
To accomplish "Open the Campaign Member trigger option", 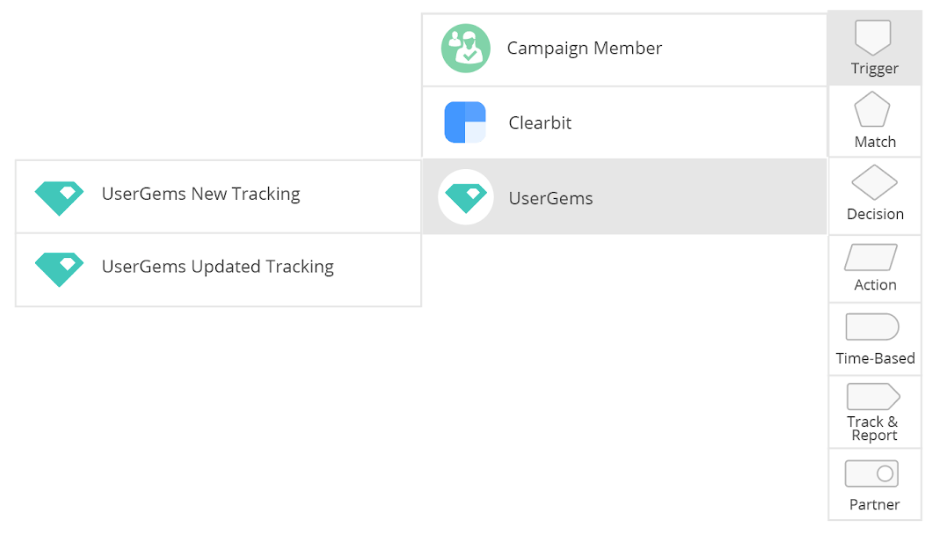I will pos(624,50).
